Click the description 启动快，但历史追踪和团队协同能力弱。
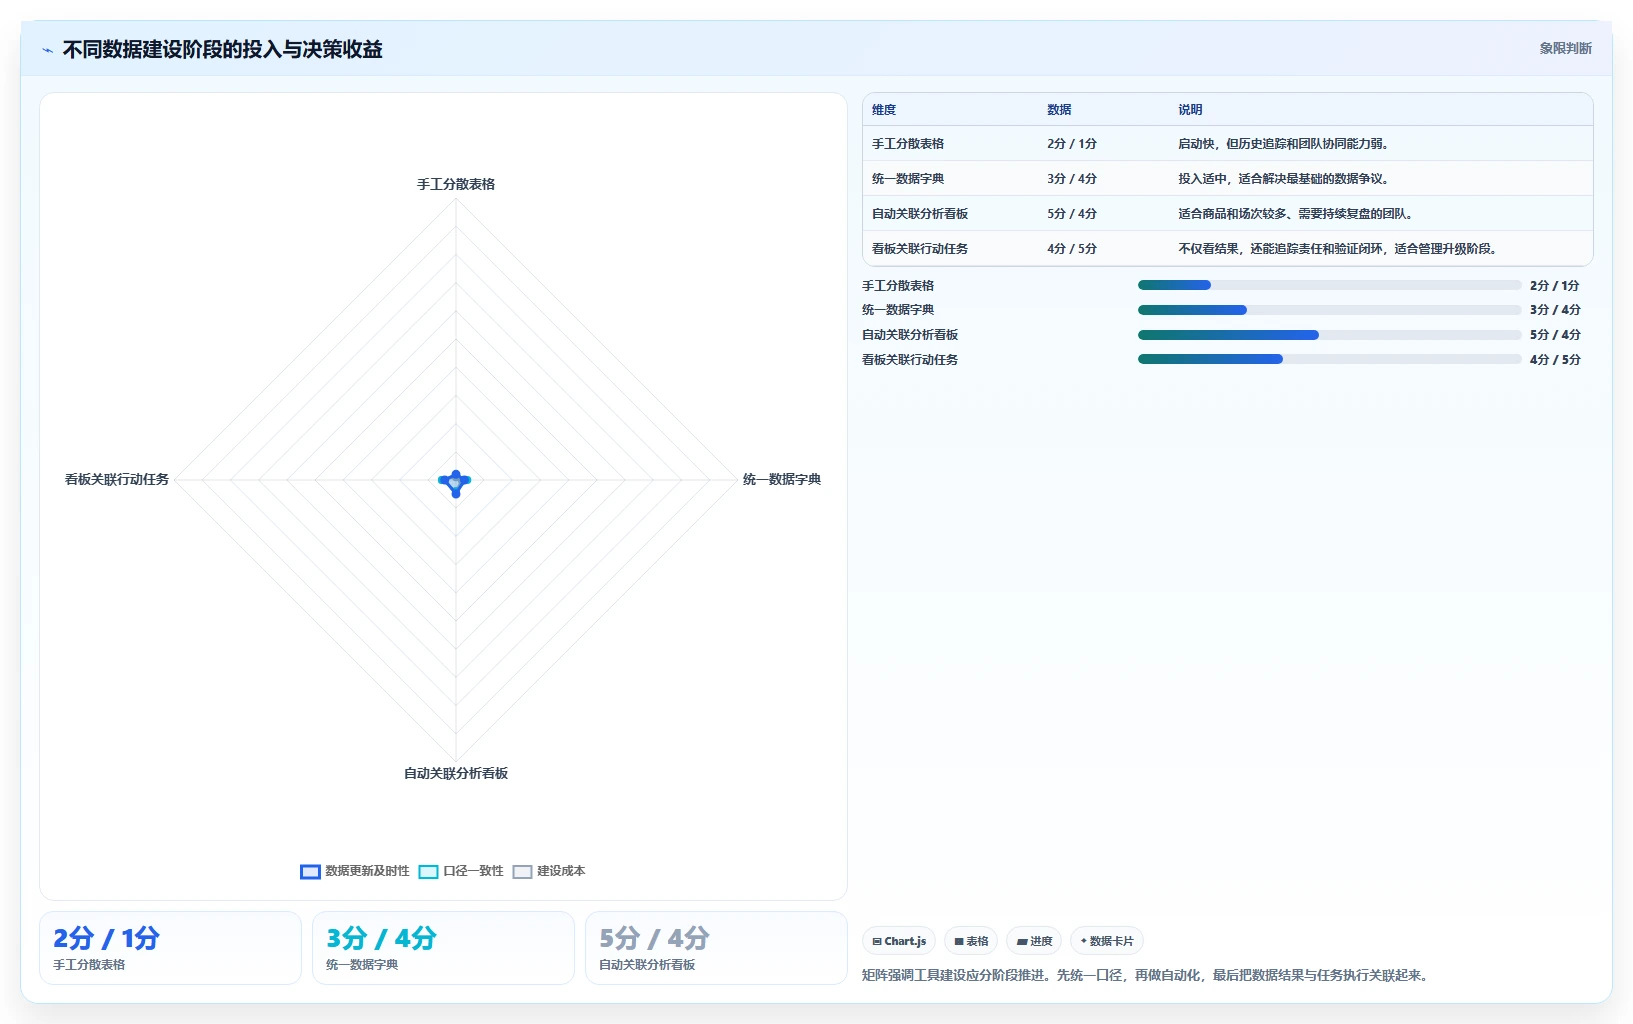Image resolution: width=1633 pixels, height=1024 pixels. 1284,144
